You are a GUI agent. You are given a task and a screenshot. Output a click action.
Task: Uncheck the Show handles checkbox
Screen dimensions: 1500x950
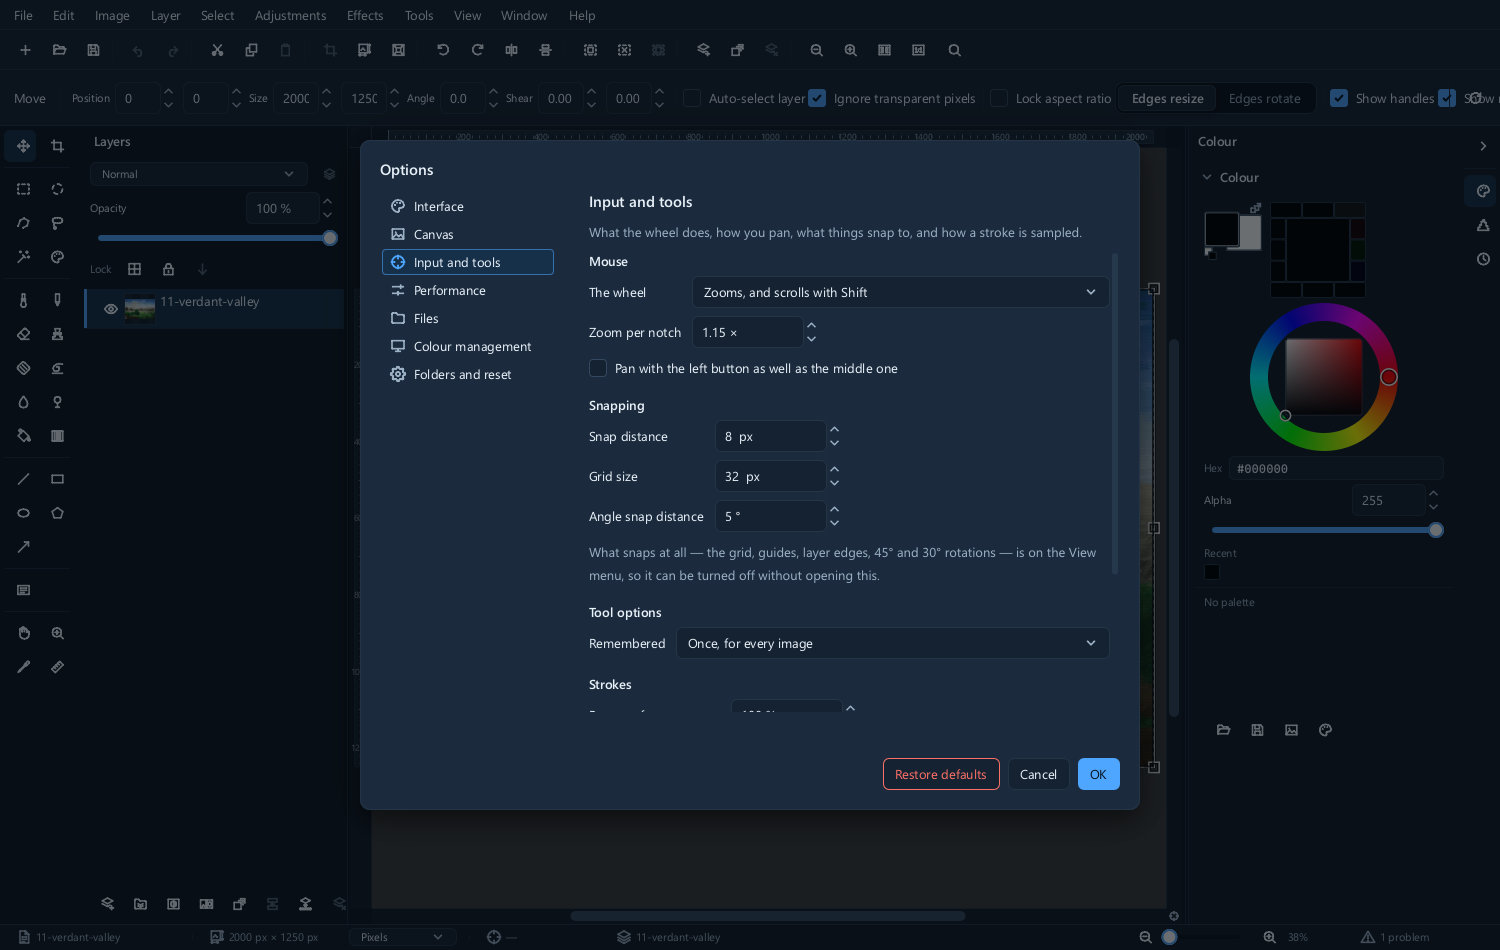click(1339, 98)
